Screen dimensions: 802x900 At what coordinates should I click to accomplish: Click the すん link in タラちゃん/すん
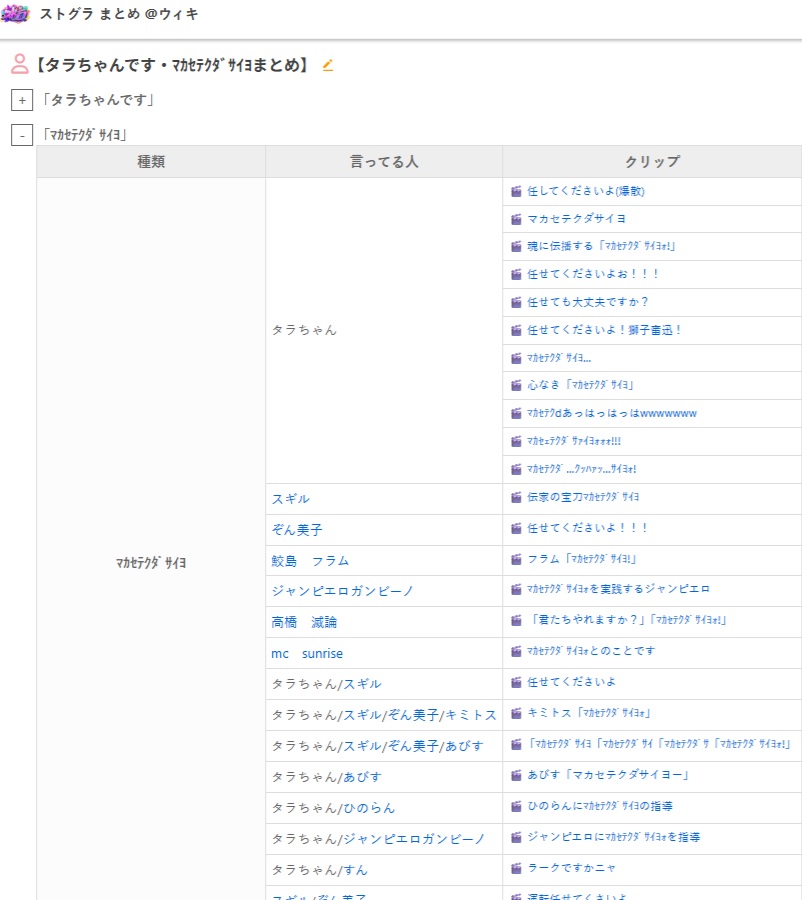coord(355,870)
